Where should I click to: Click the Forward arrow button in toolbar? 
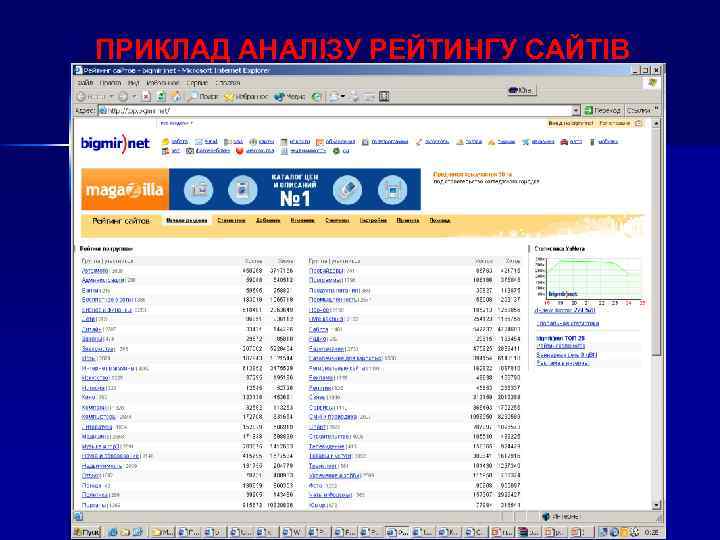123,97
